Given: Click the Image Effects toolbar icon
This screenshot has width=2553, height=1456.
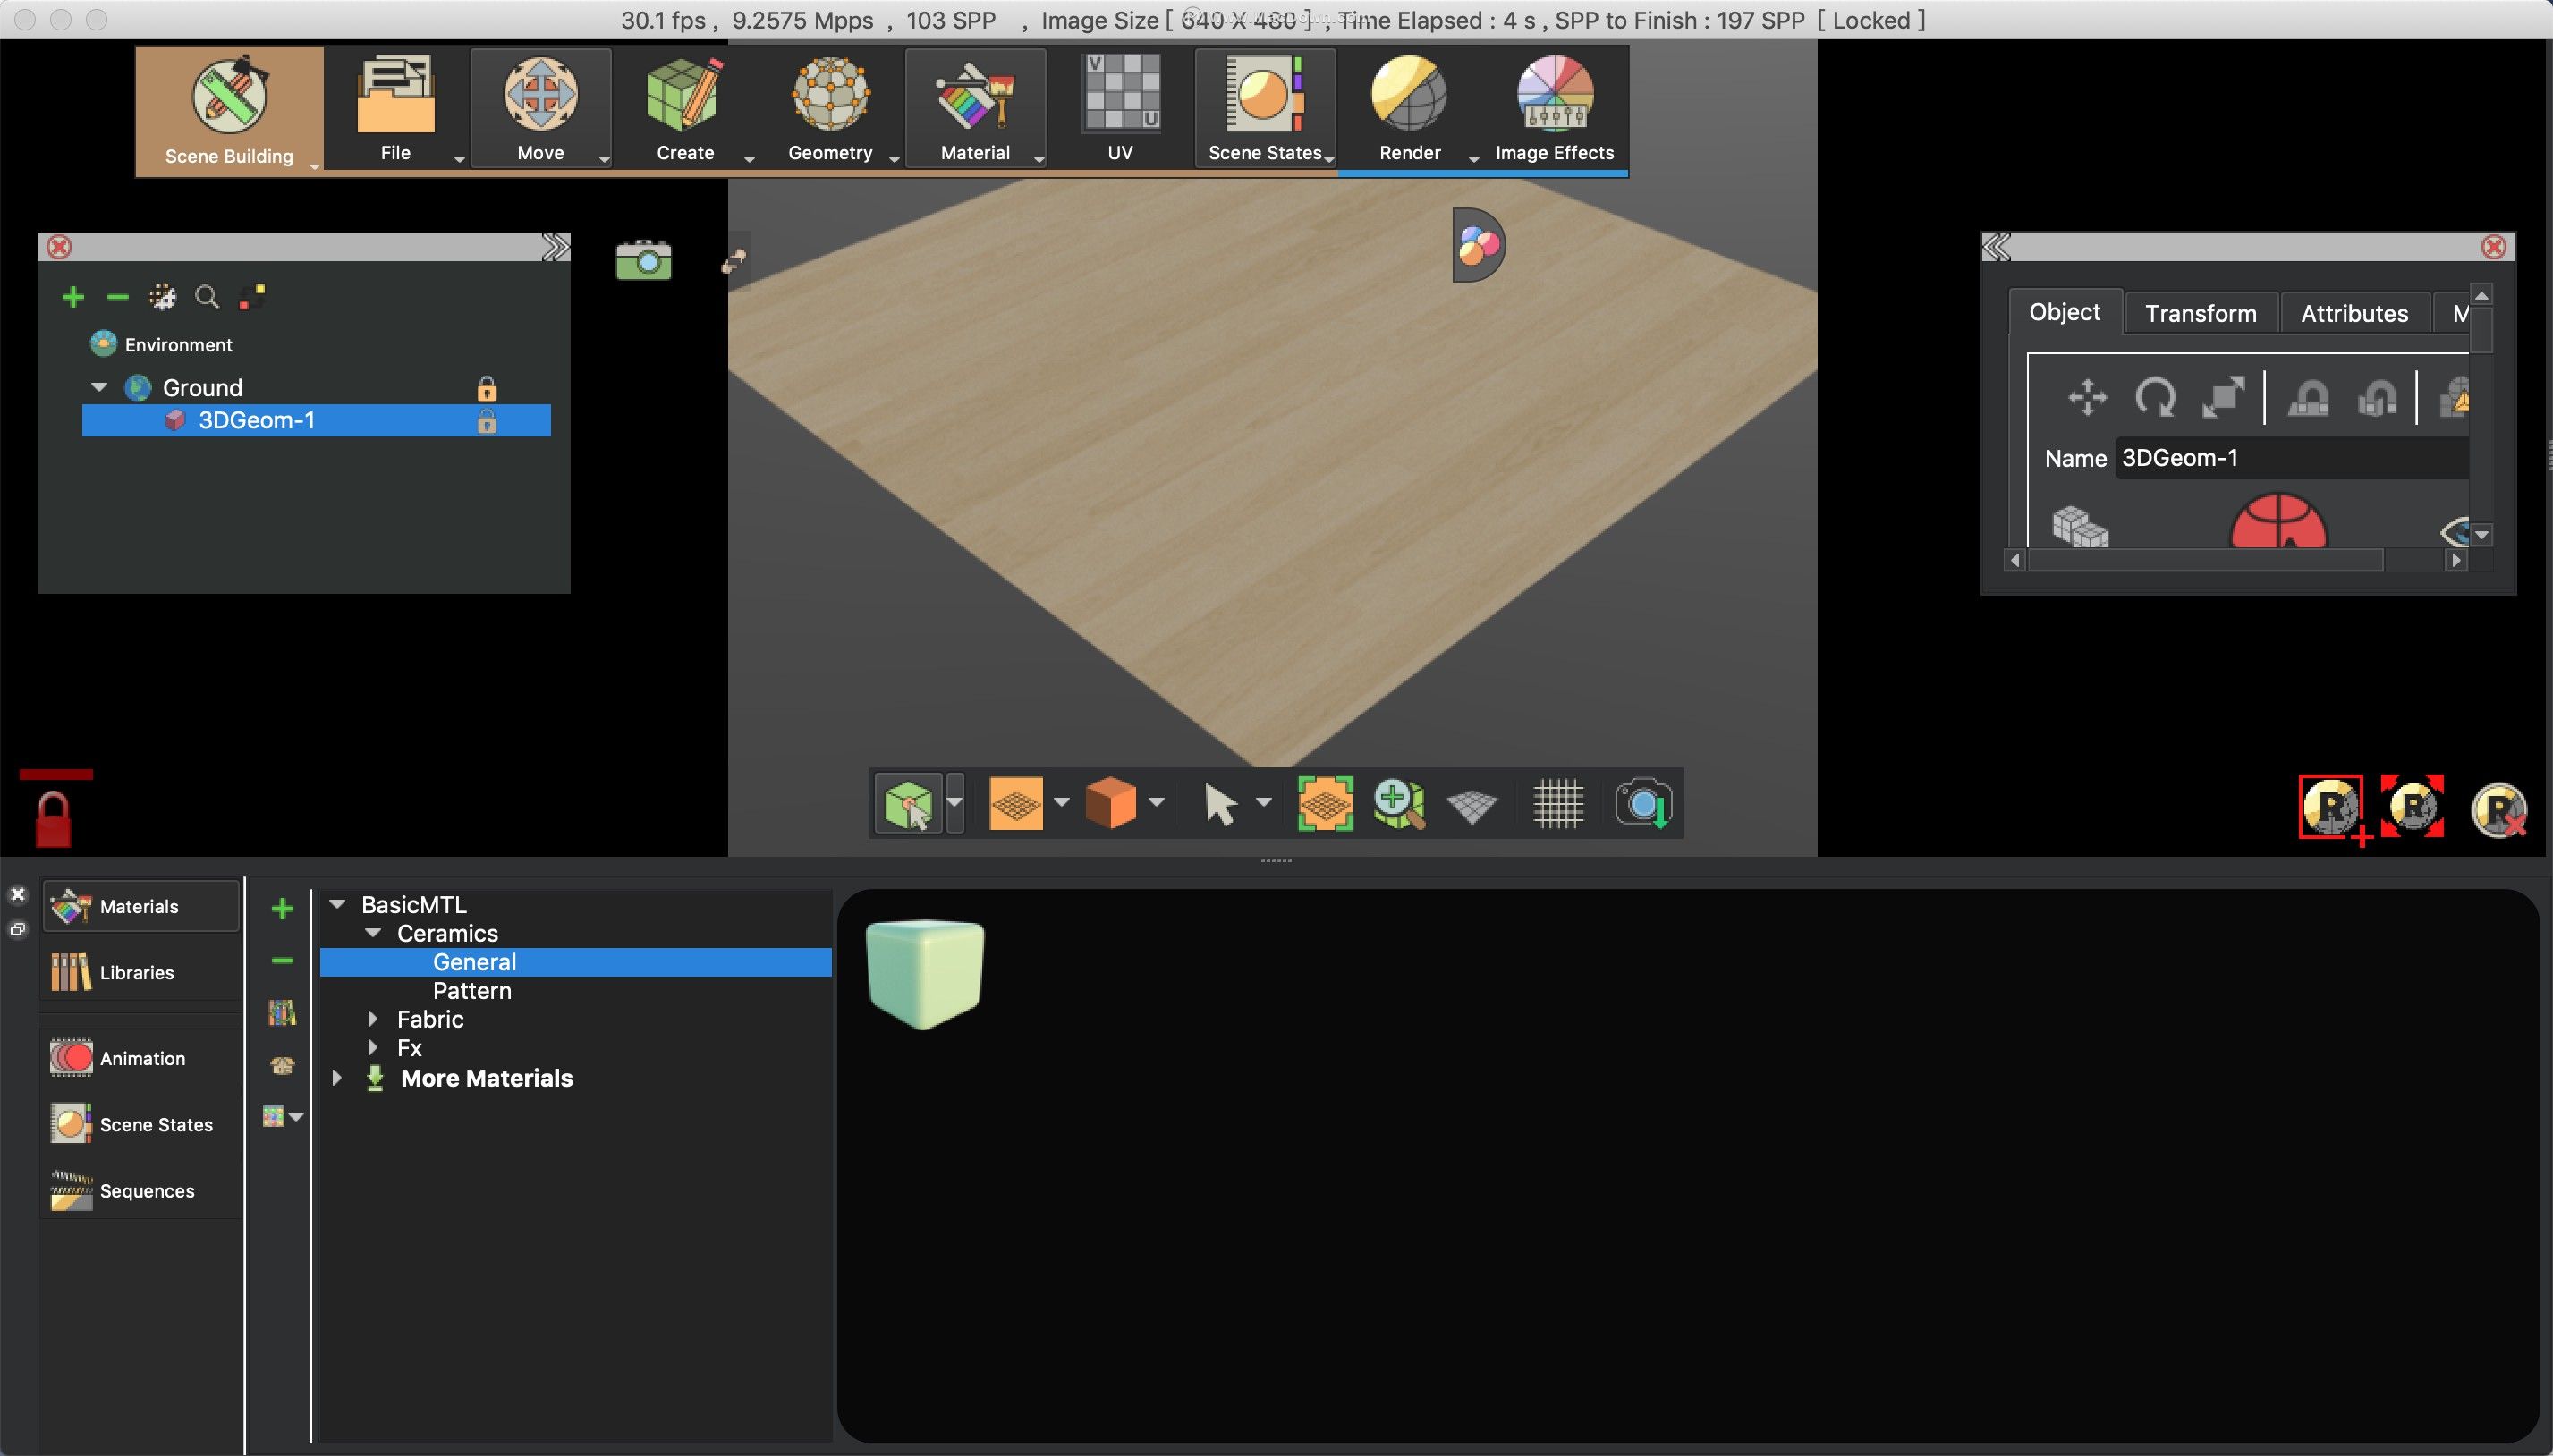Looking at the screenshot, I should coord(1554,94).
